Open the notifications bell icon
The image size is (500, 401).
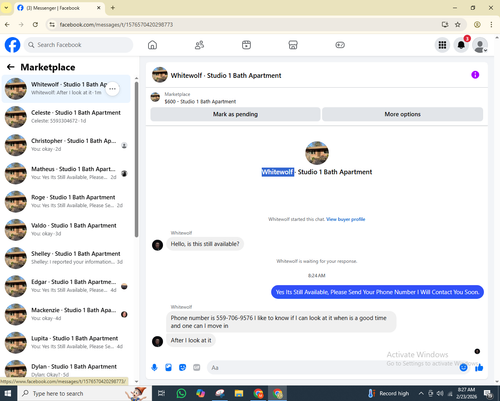461,45
